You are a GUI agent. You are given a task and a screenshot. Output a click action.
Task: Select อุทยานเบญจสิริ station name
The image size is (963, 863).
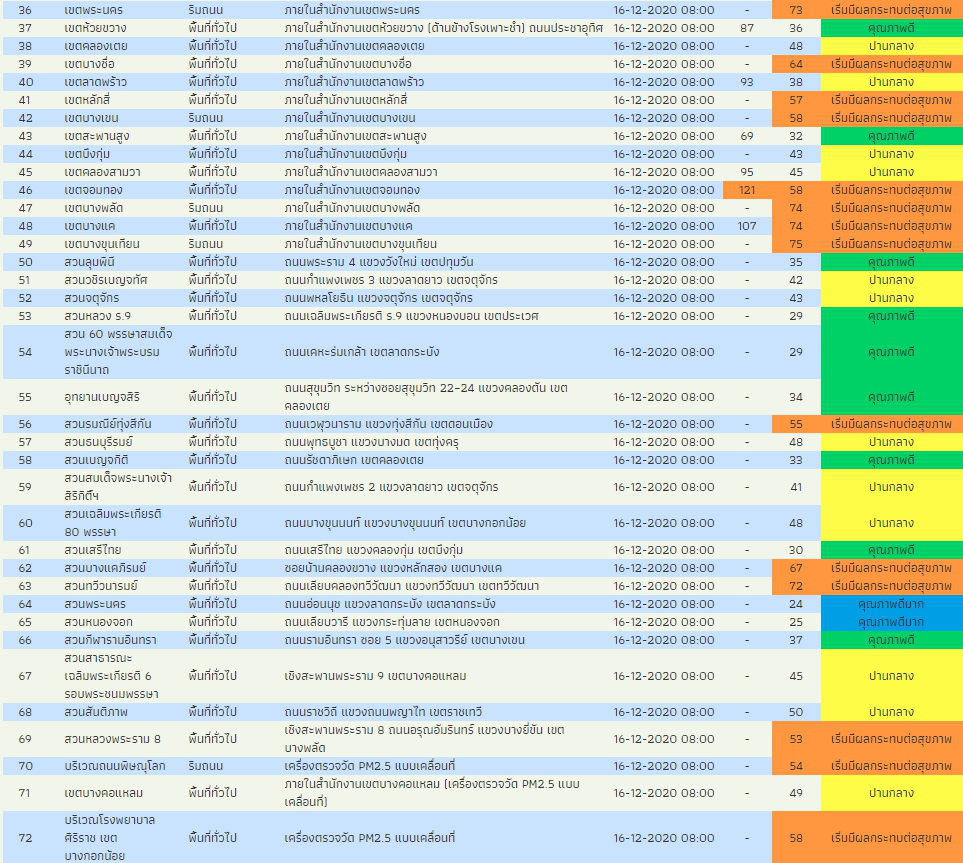[x=102, y=397]
